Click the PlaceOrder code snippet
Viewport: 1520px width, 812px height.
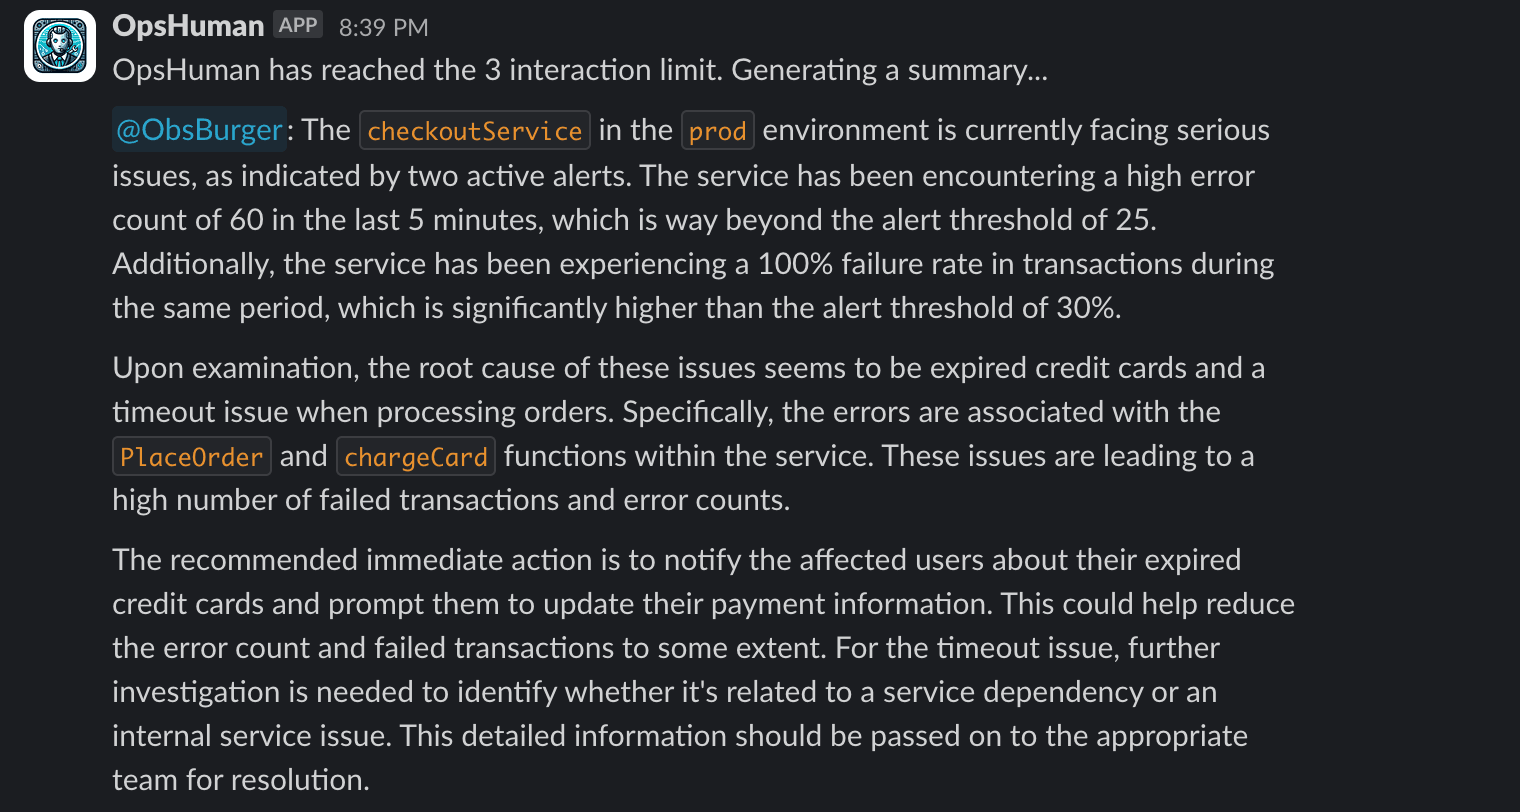191,457
